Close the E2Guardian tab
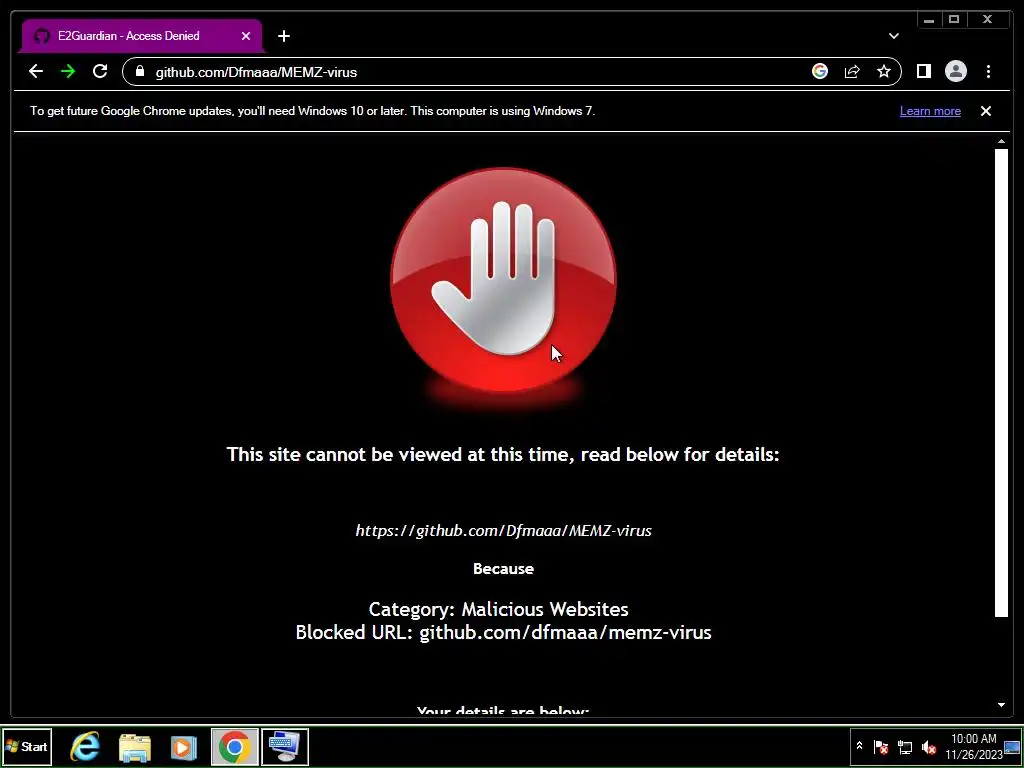Image resolution: width=1024 pixels, height=768 pixels. (x=246, y=36)
